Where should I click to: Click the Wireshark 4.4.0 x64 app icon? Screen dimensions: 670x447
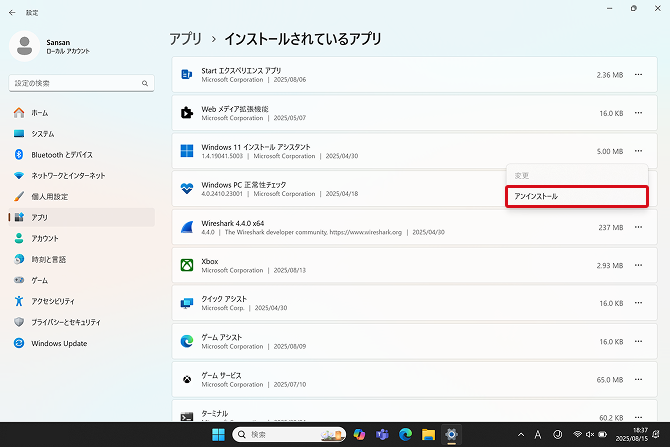click(x=186, y=227)
